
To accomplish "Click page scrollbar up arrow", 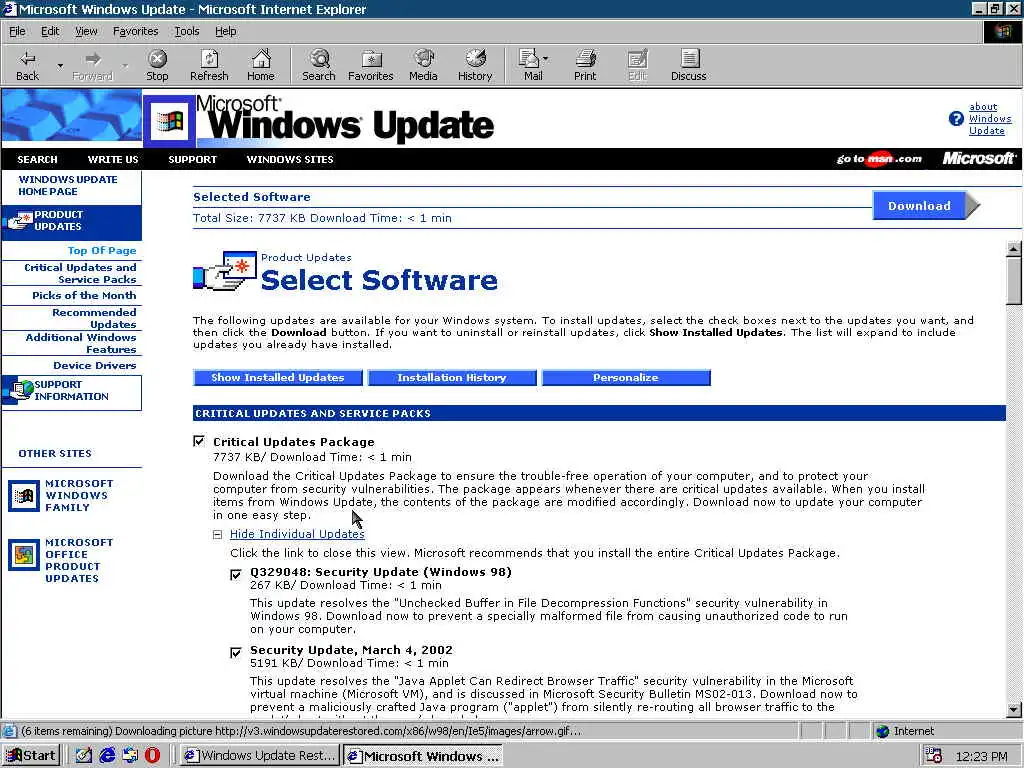I will [1014, 248].
